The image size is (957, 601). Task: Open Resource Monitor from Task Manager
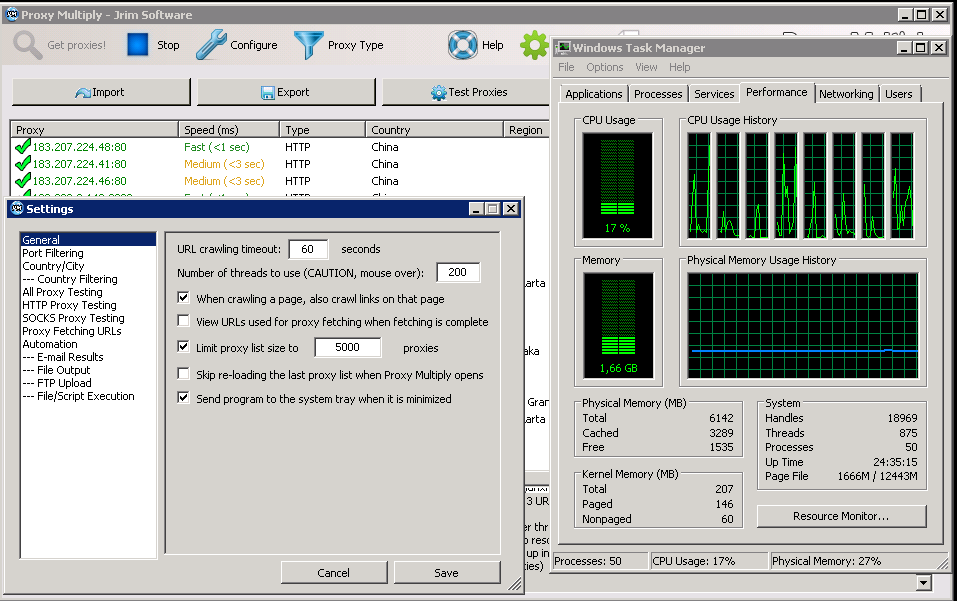[841, 516]
